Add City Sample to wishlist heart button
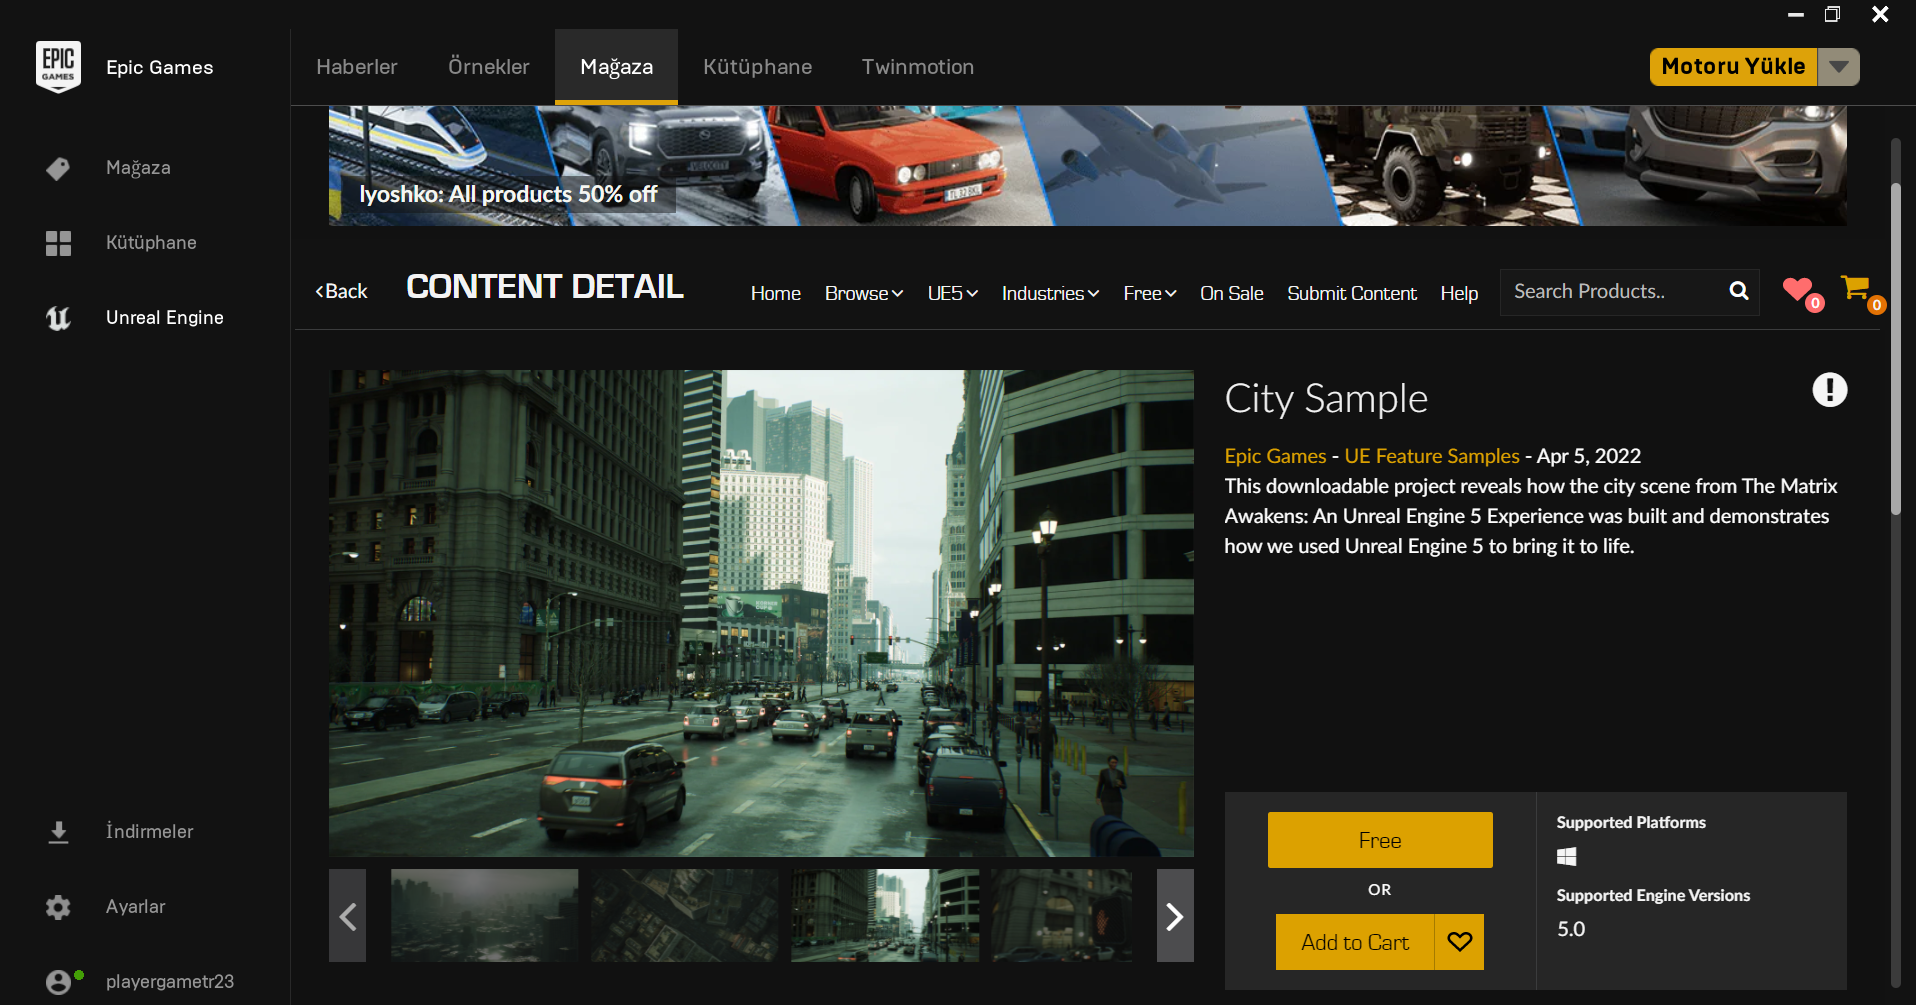Image resolution: width=1916 pixels, height=1005 pixels. (1460, 942)
